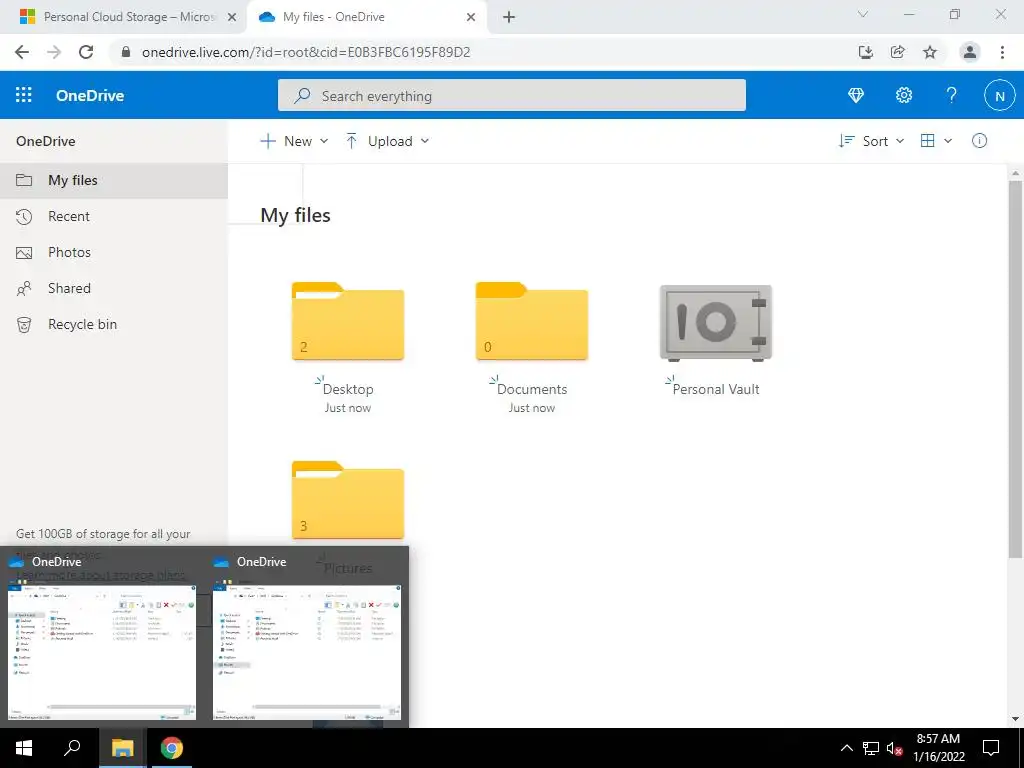
Task: Open account manager avatar N
Action: point(999,96)
